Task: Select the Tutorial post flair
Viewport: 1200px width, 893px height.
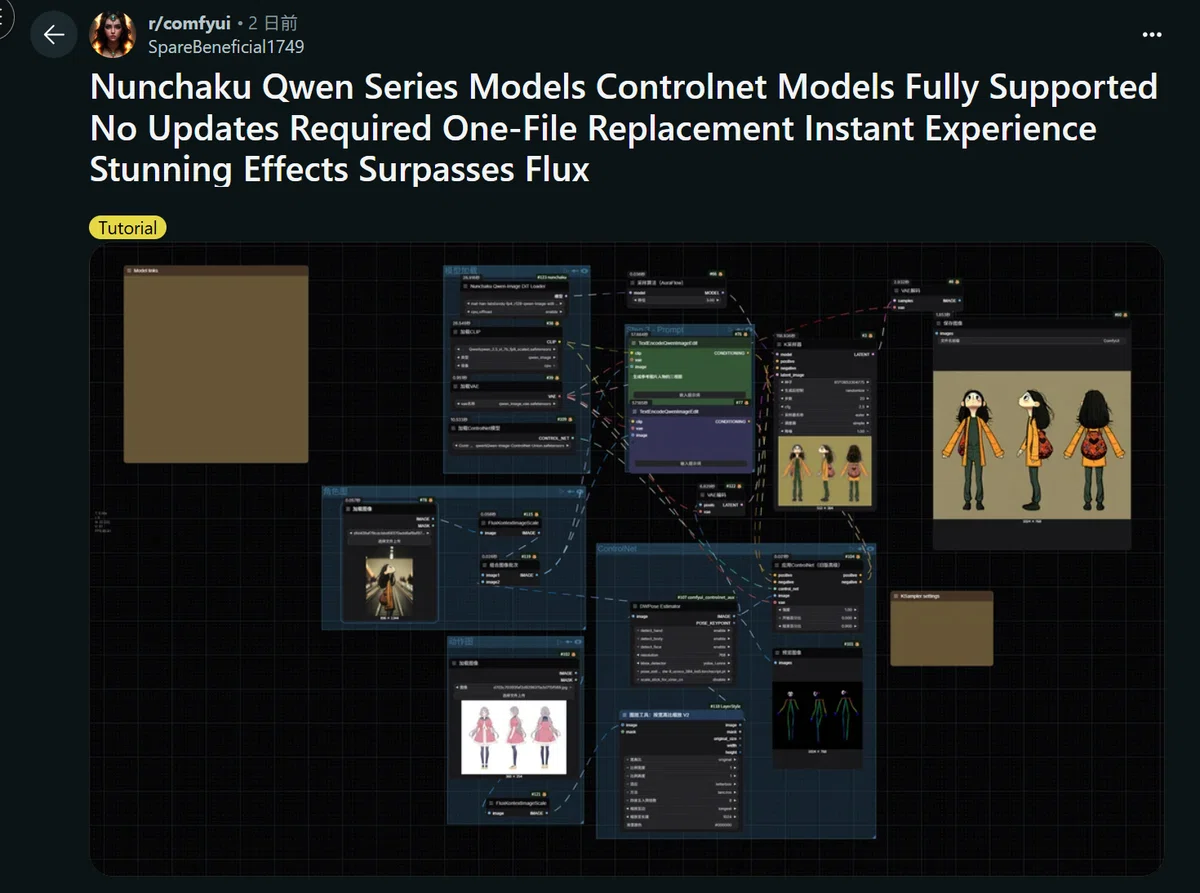Action: coord(128,228)
